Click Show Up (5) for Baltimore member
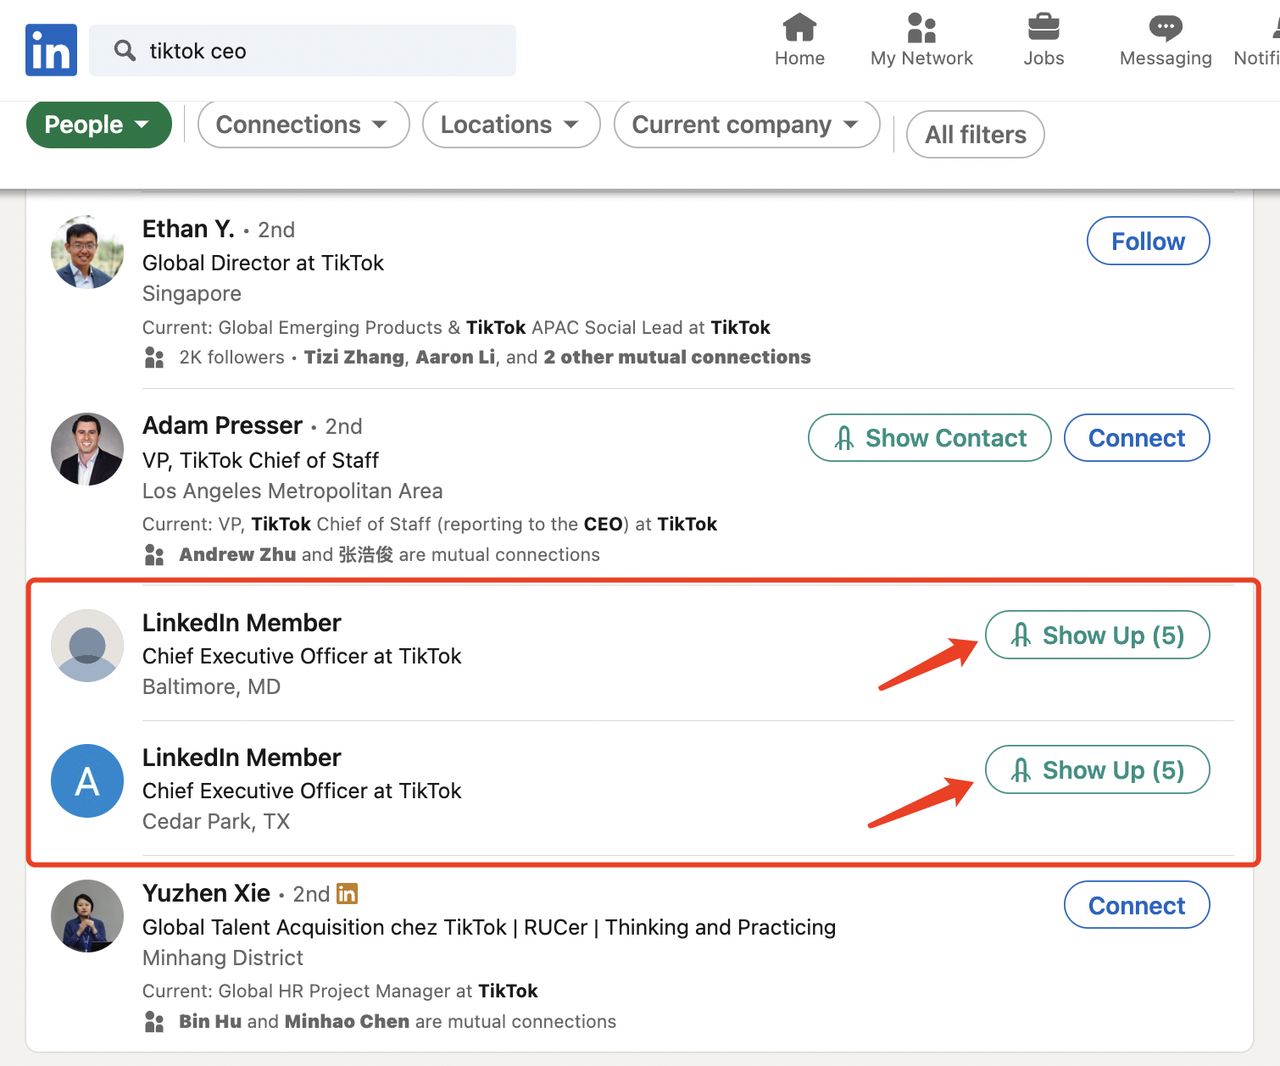Image resolution: width=1280 pixels, height=1066 pixels. (1097, 636)
